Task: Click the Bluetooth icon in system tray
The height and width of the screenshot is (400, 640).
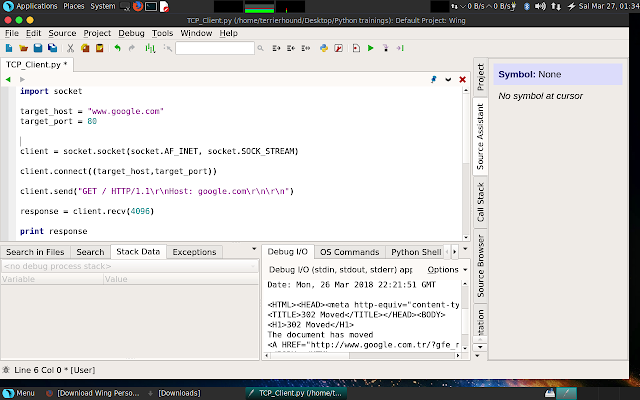Action: pos(527,6)
